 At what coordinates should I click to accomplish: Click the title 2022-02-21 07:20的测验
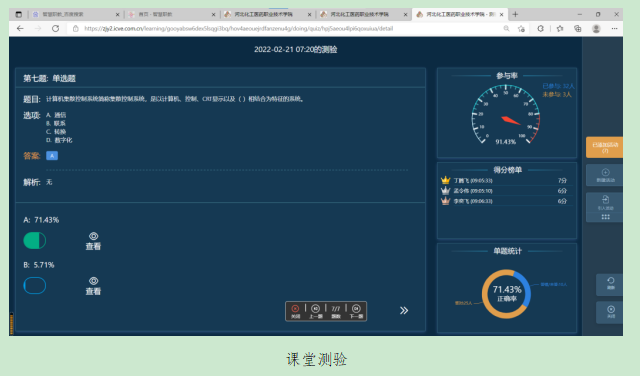click(296, 49)
